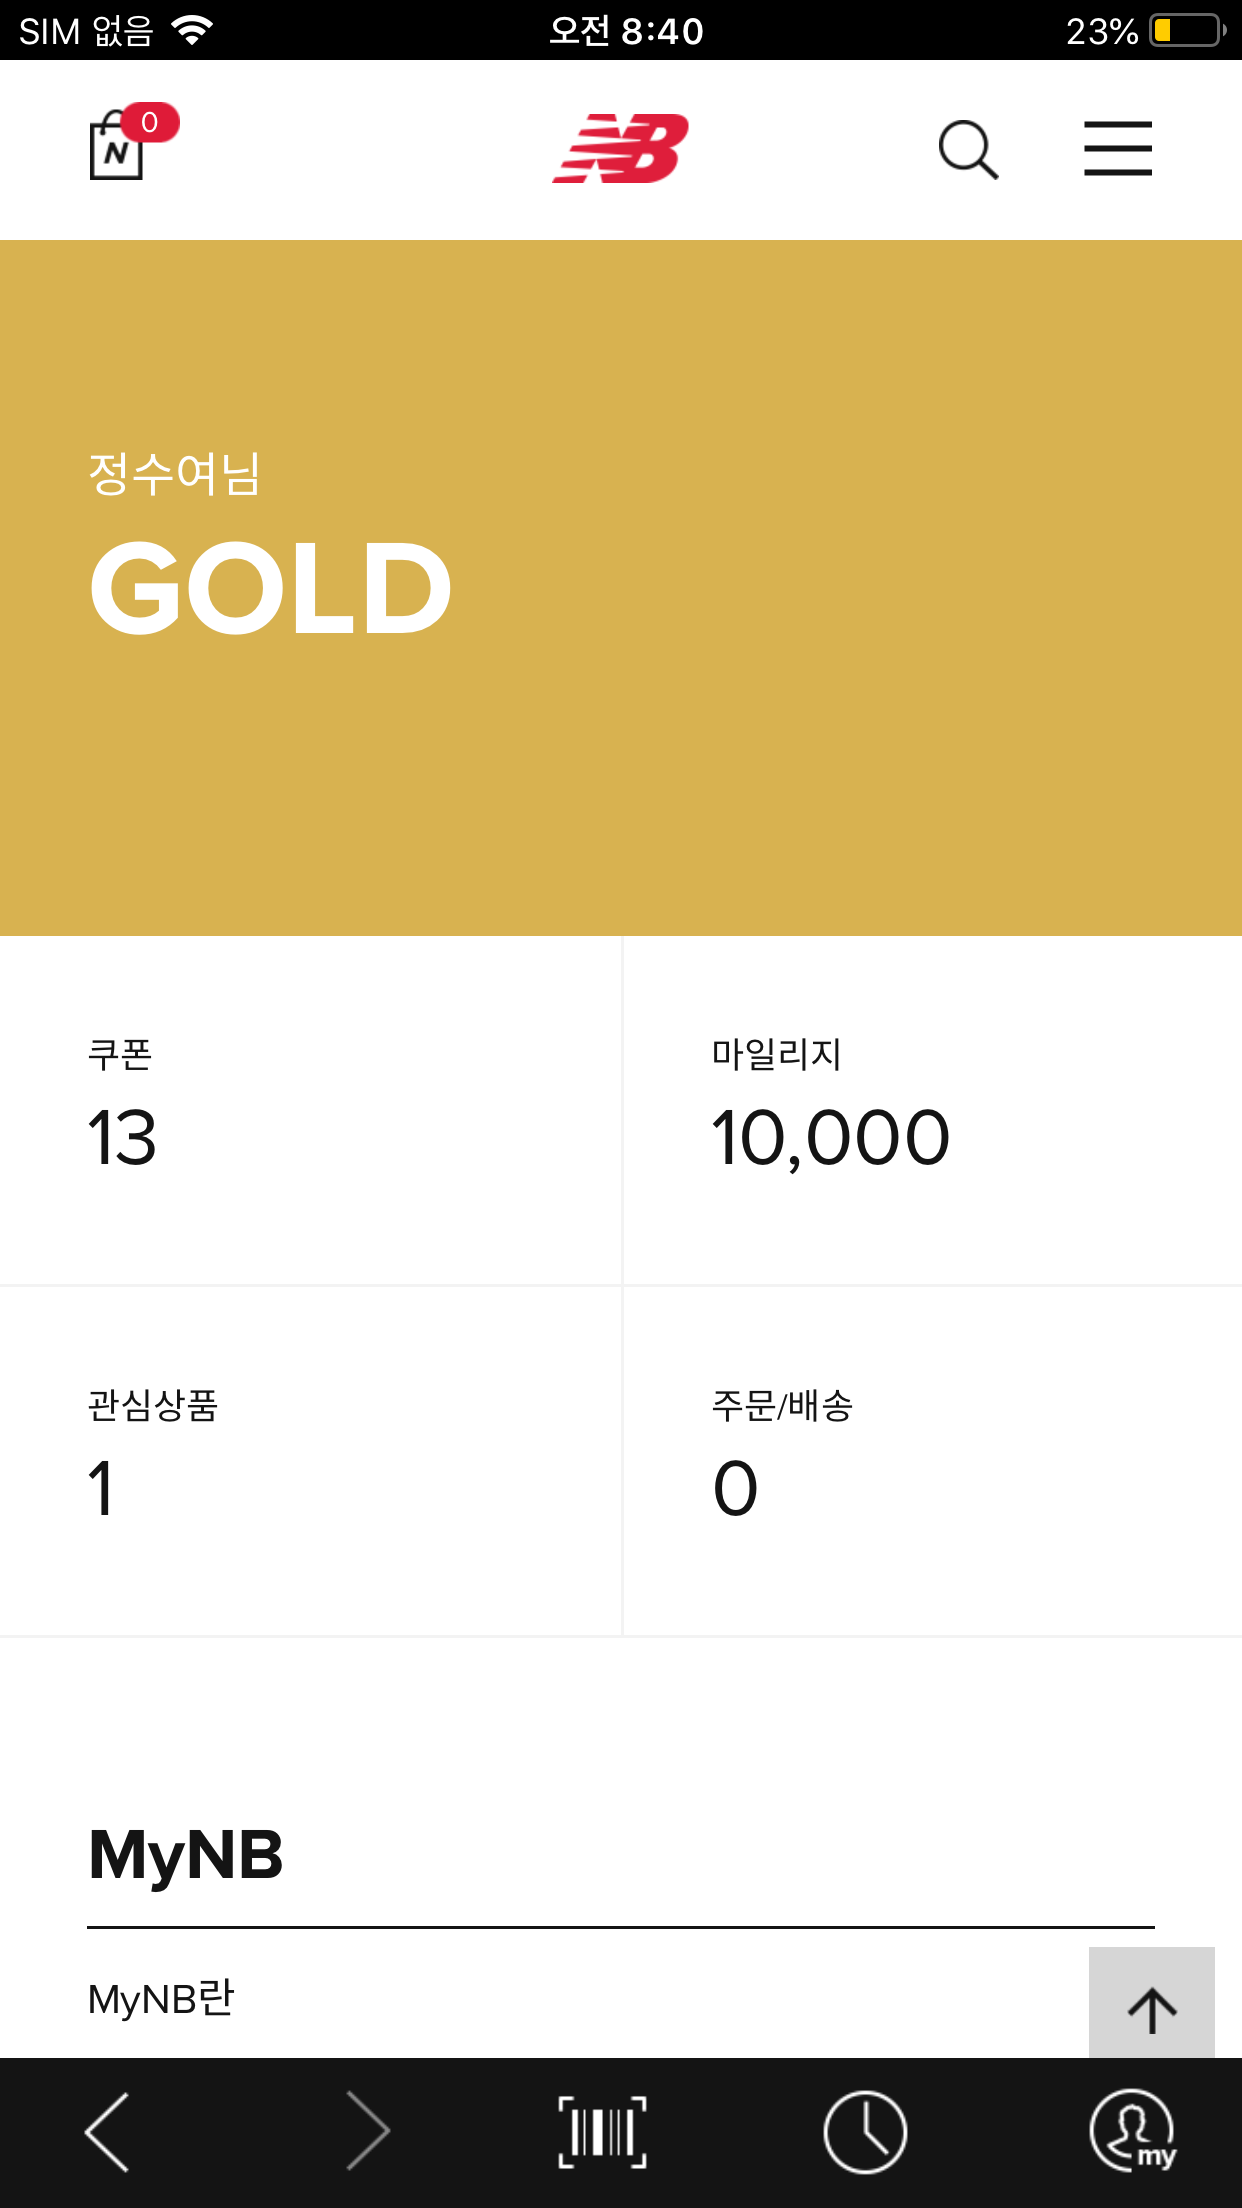
Task: Tap the My page profile icon
Action: (x=1132, y=2131)
